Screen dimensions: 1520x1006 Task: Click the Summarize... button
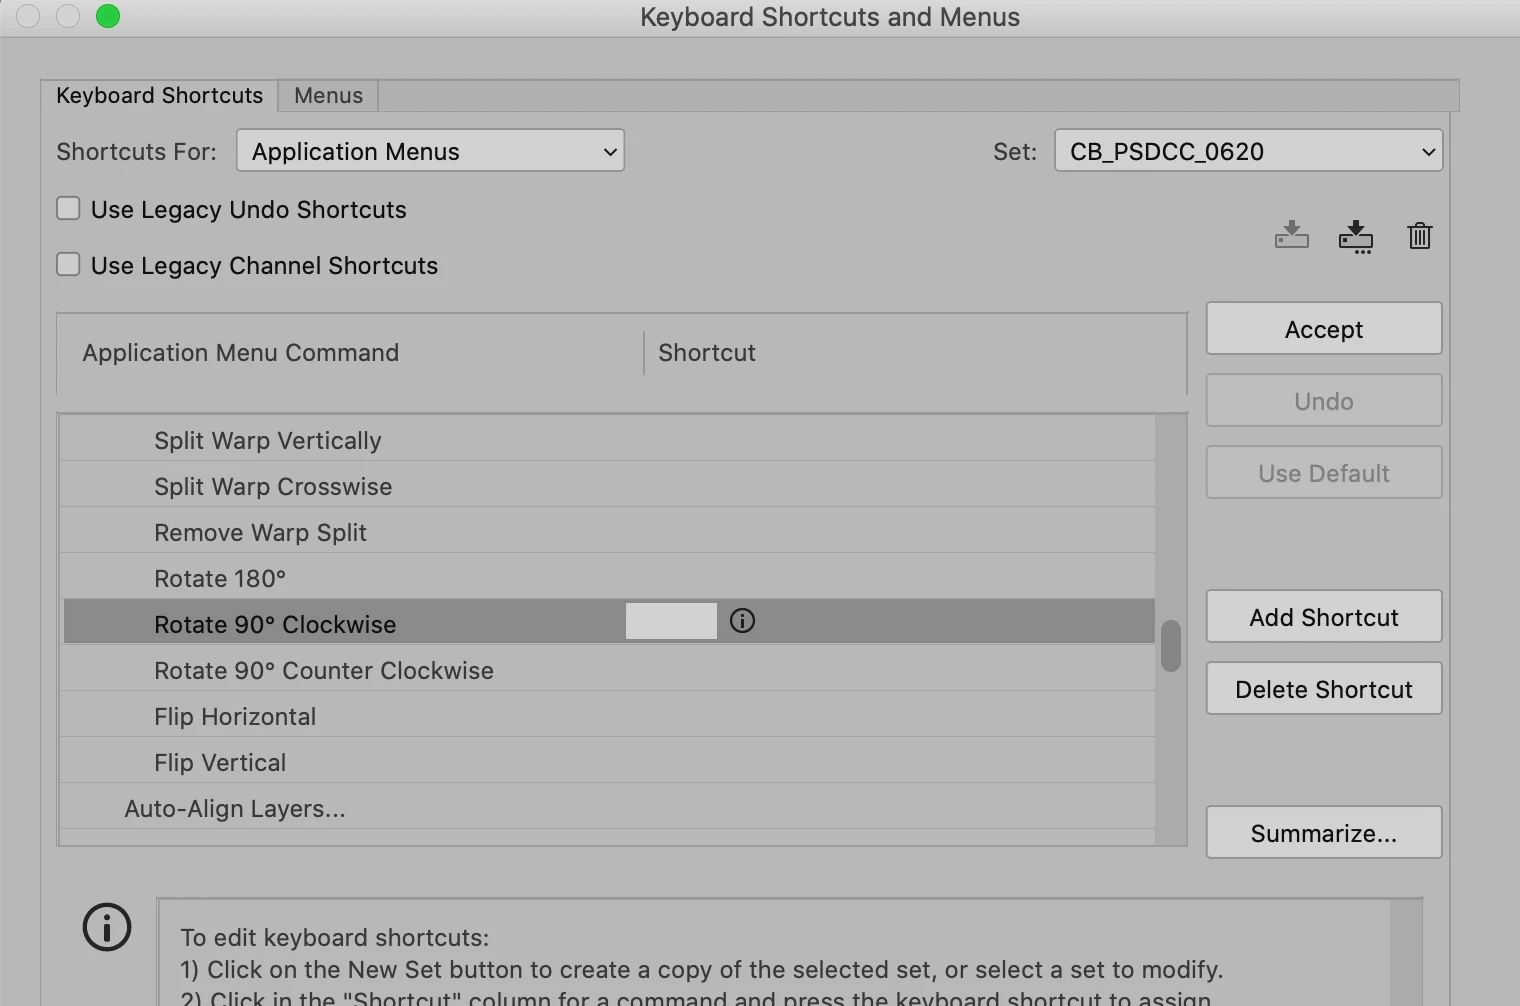click(1324, 833)
